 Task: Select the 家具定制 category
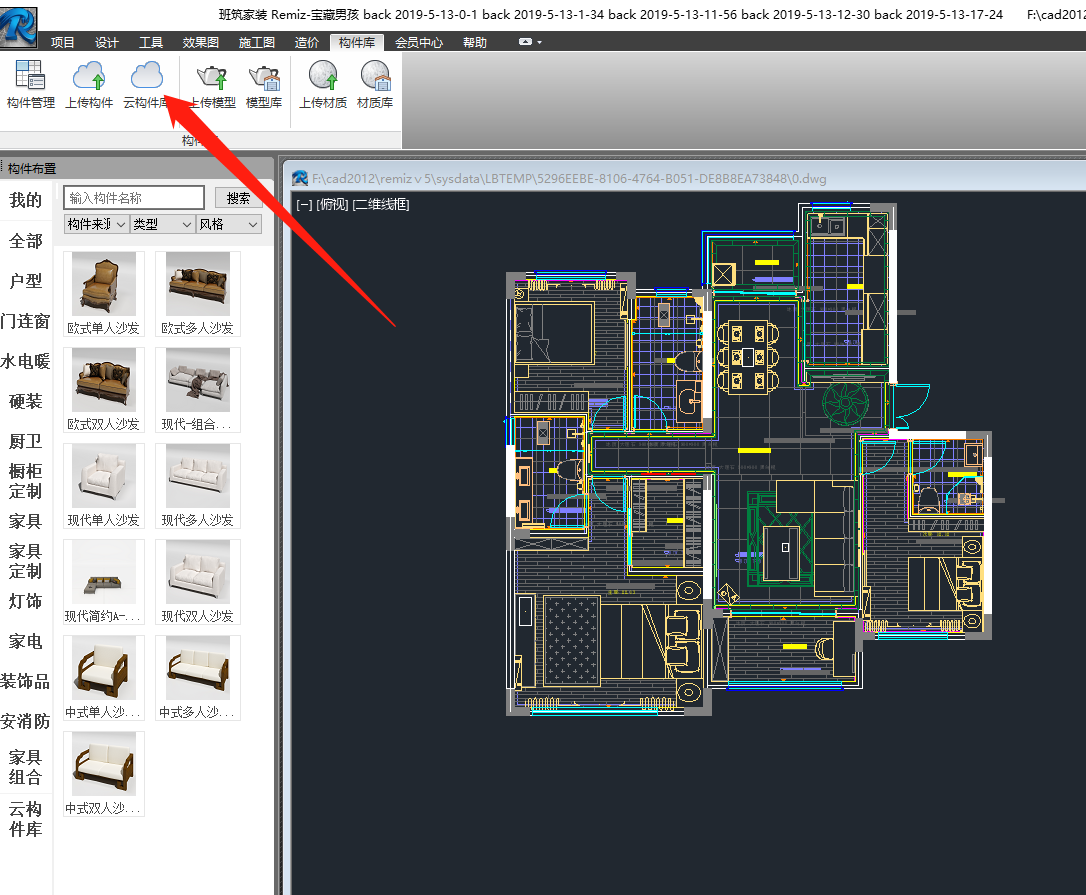click(26, 561)
